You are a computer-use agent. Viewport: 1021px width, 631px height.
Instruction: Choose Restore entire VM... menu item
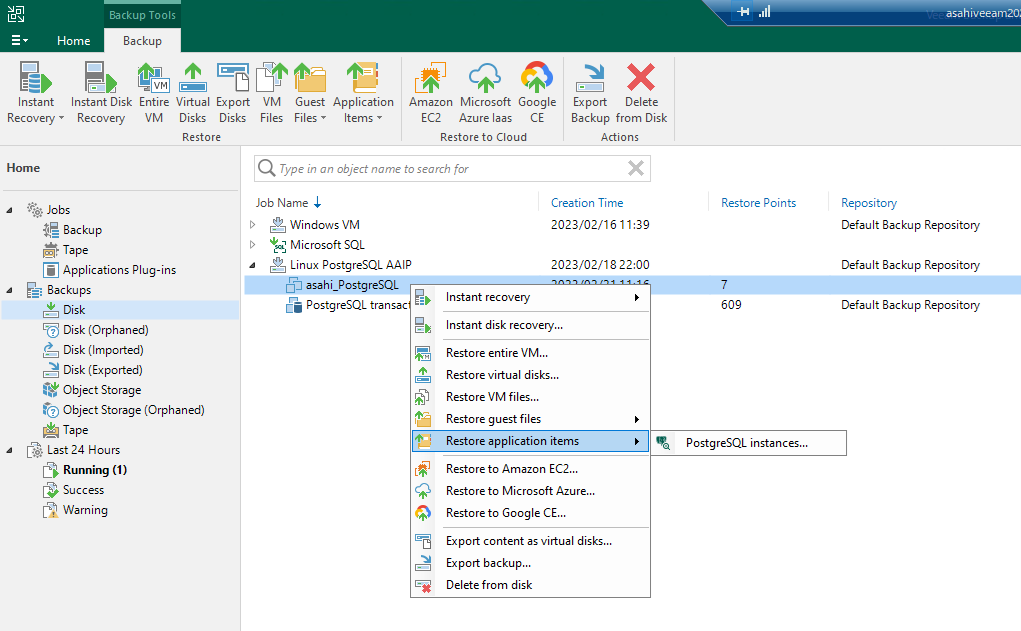point(530,353)
